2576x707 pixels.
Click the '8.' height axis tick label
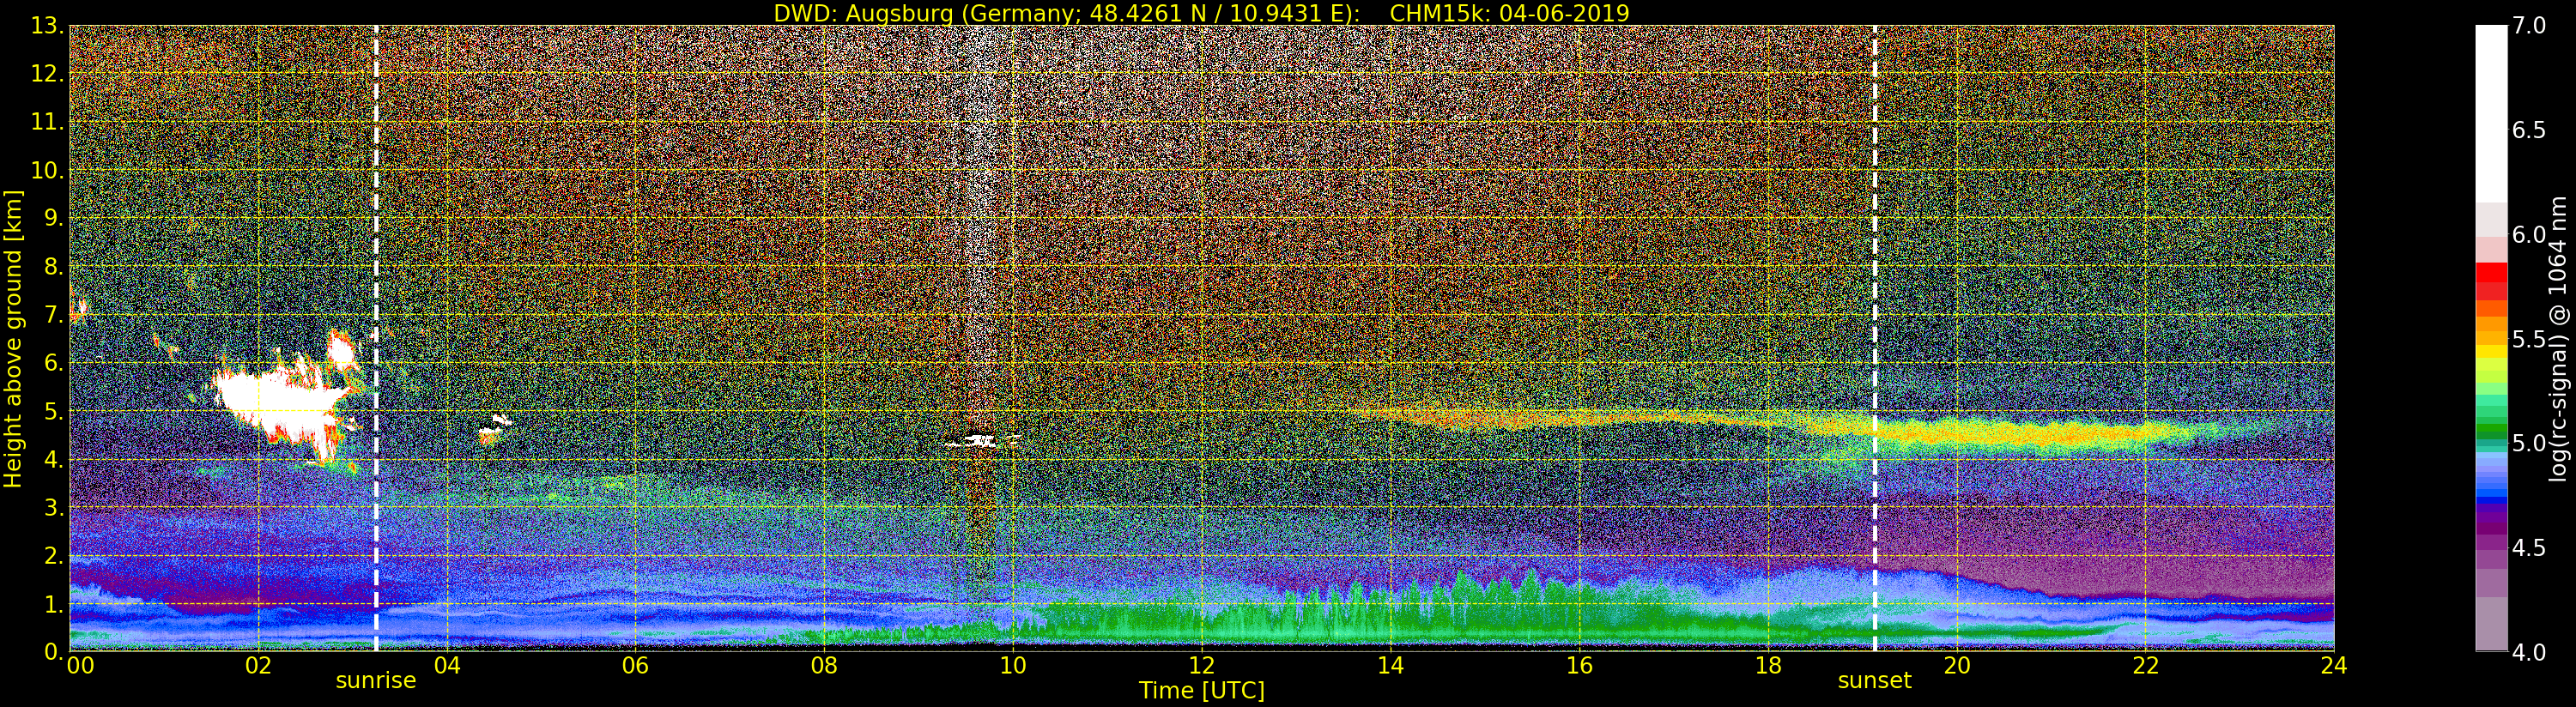(54, 267)
